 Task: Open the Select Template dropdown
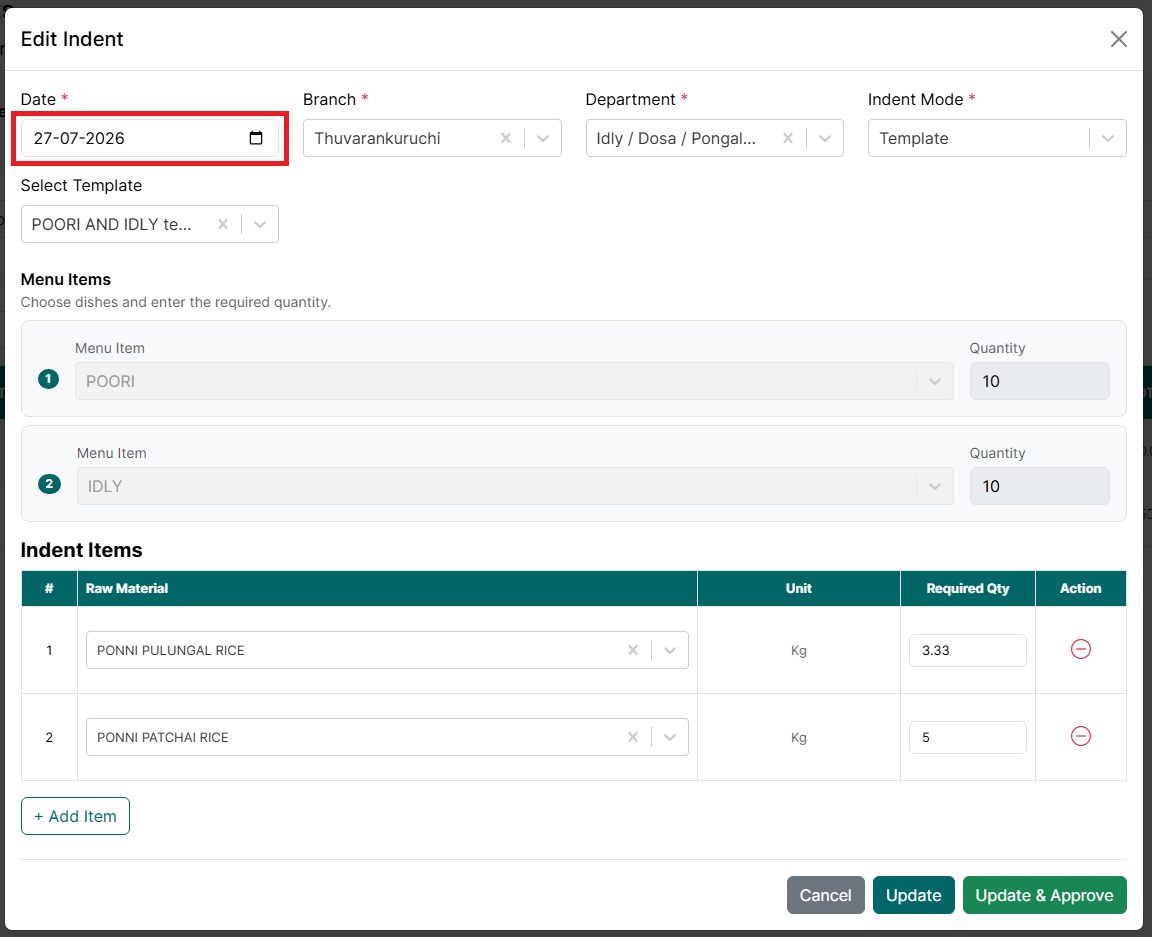[x=260, y=224]
